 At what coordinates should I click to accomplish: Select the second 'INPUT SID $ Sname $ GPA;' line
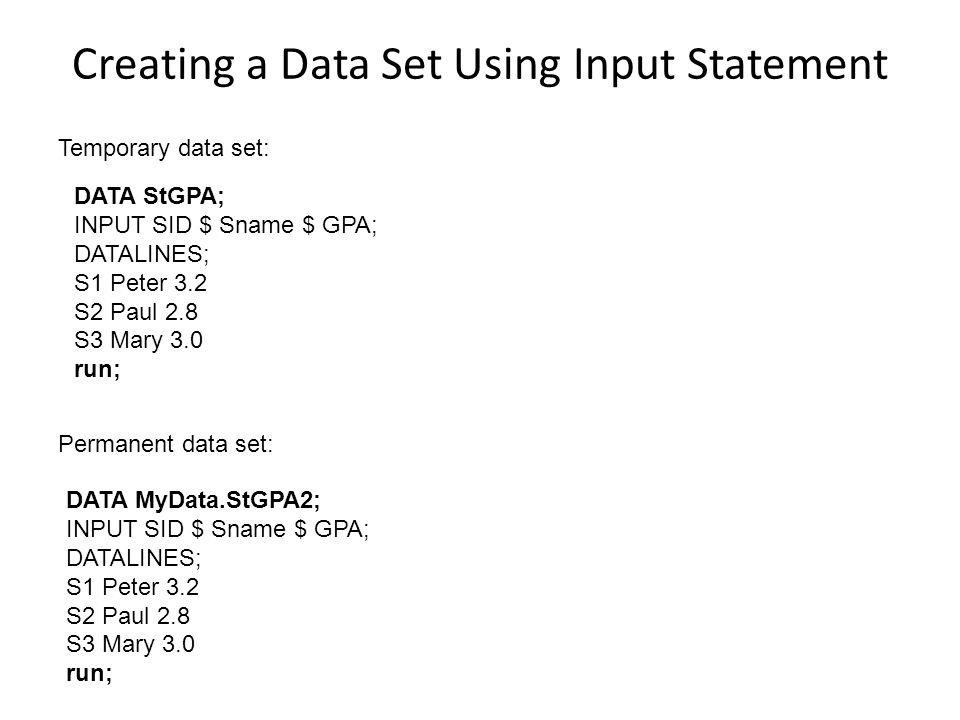[x=217, y=529]
